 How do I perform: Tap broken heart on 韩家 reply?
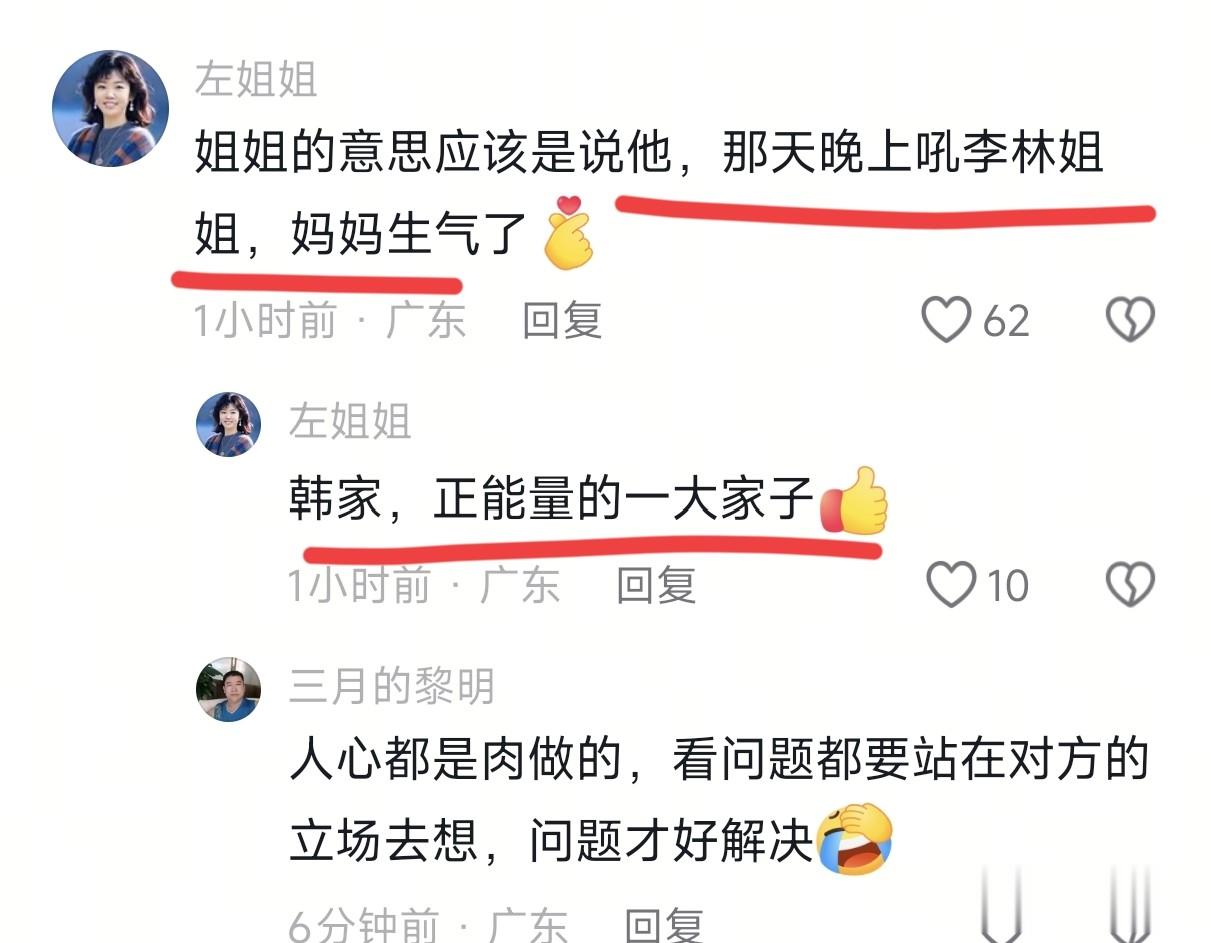point(1130,584)
